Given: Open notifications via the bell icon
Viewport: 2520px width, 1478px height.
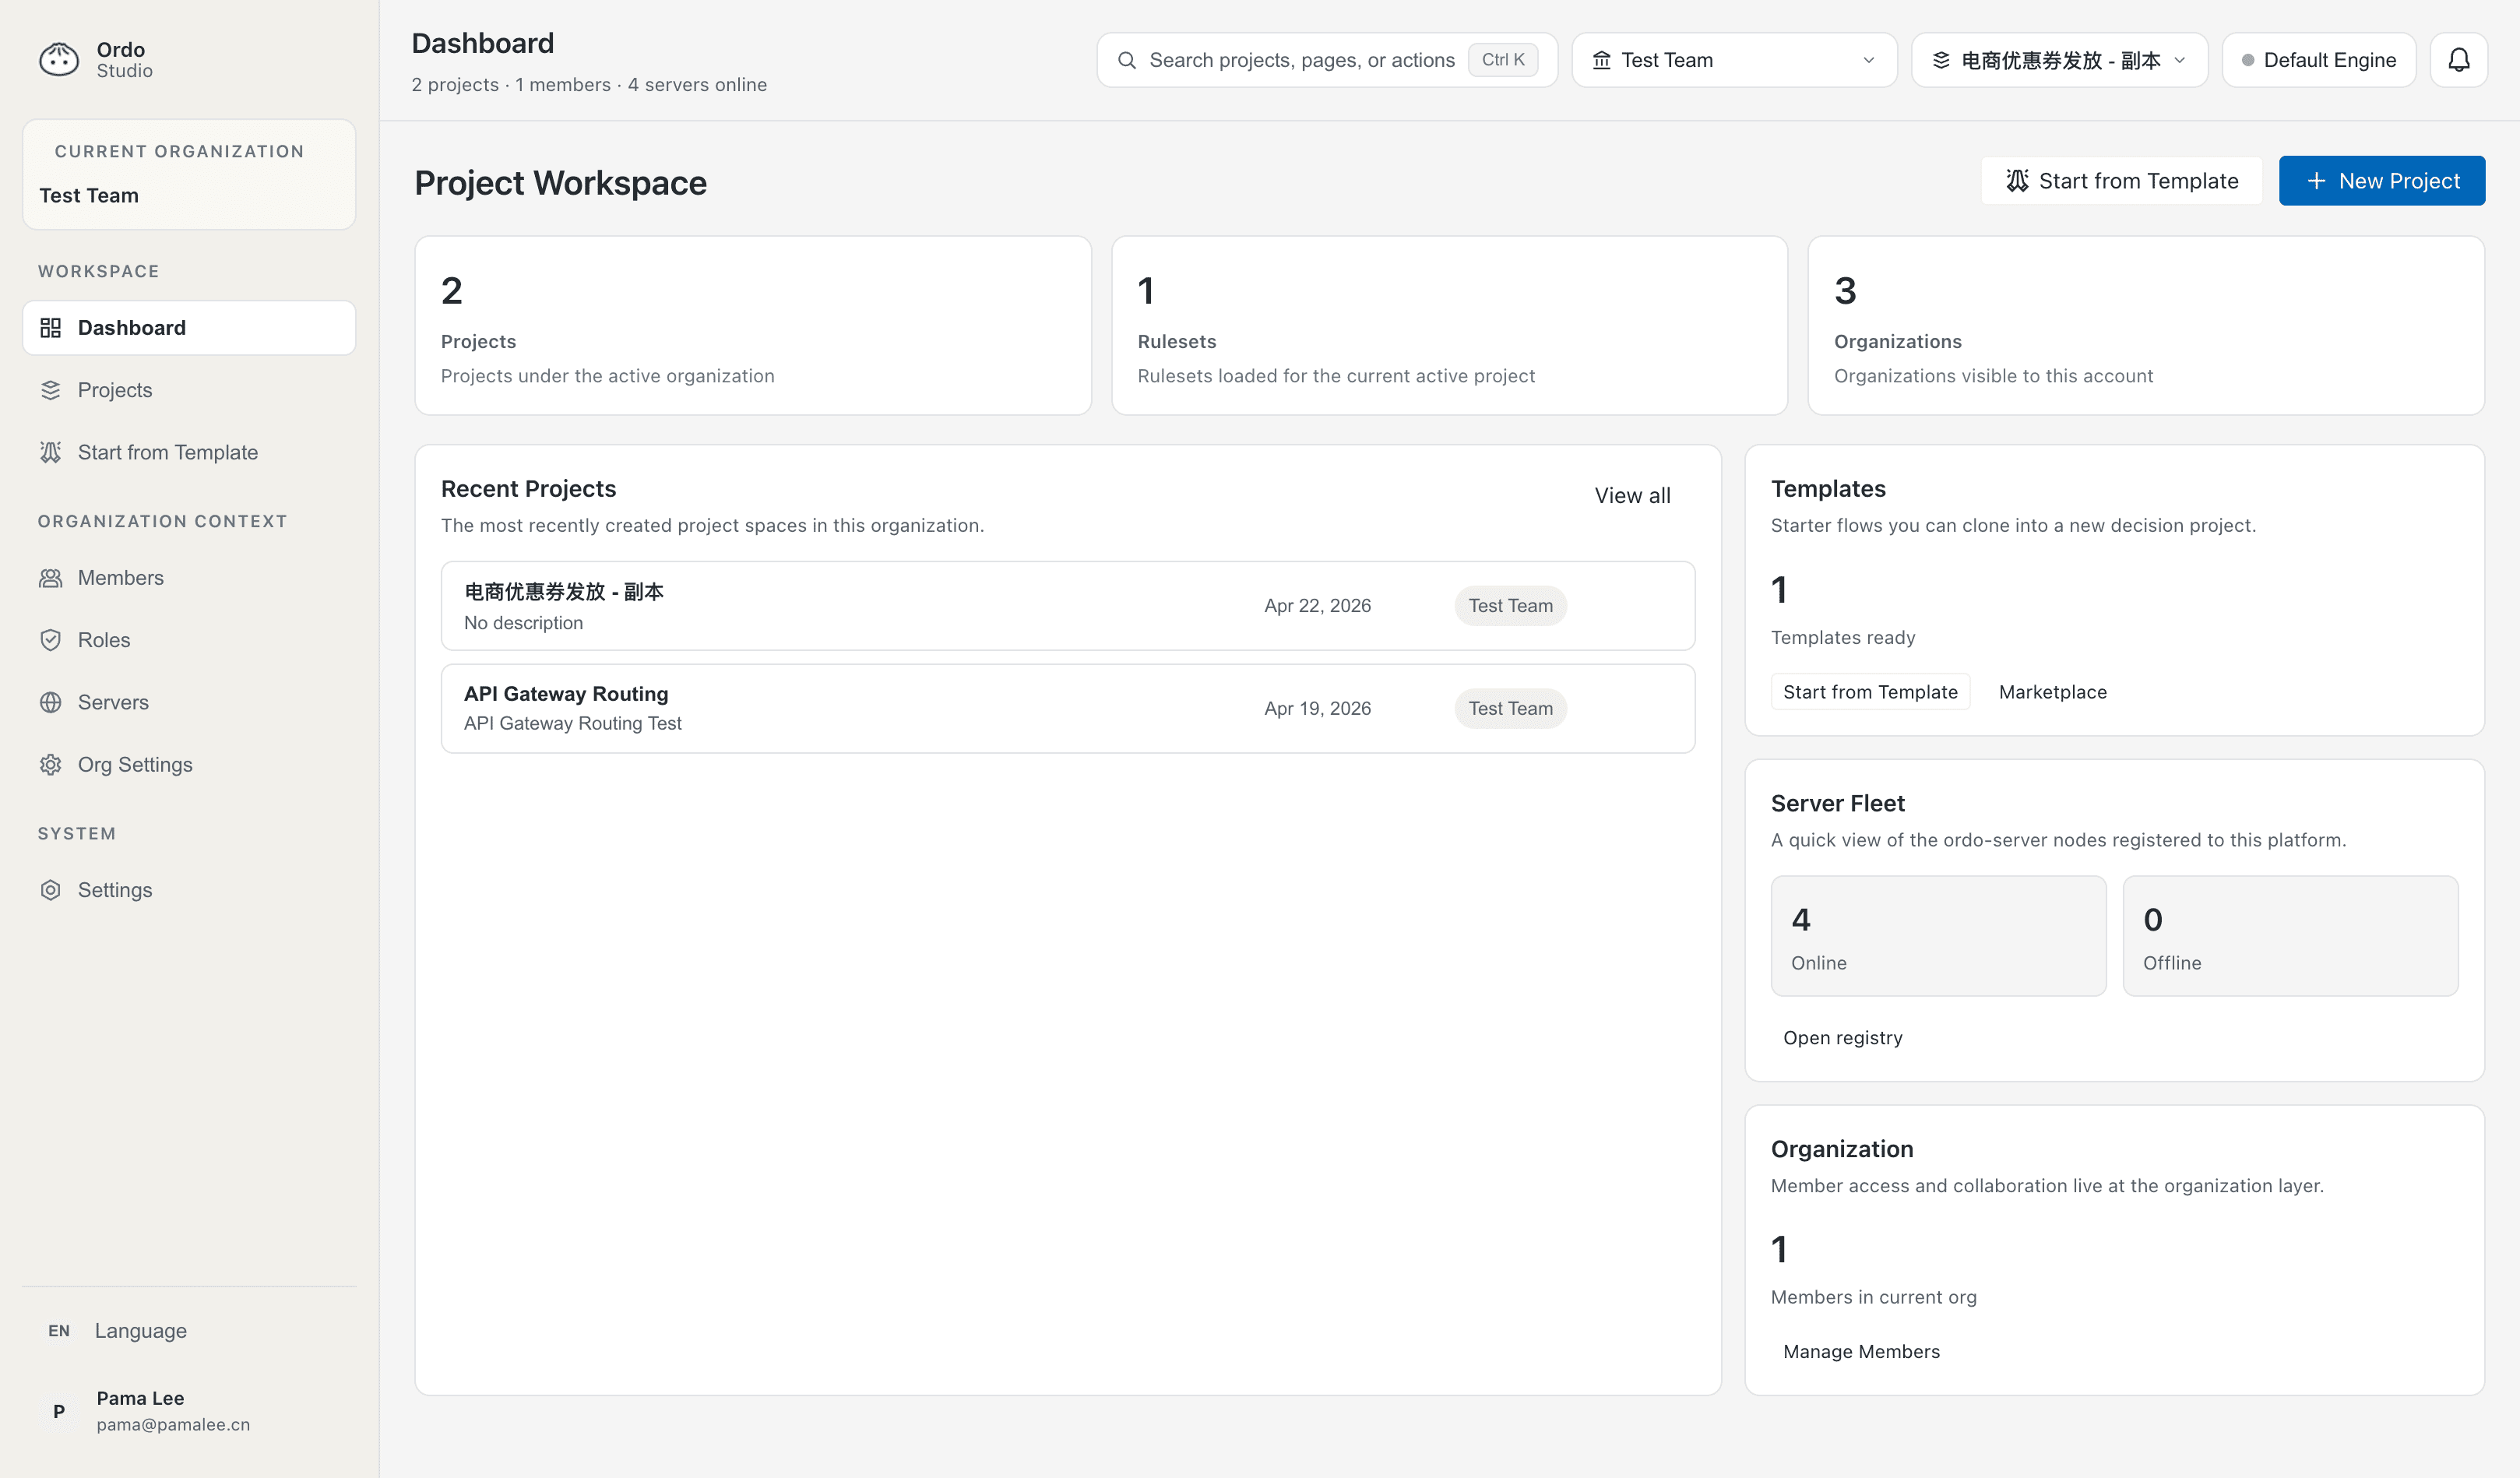Looking at the screenshot, I should click(x=2458, y=60).
